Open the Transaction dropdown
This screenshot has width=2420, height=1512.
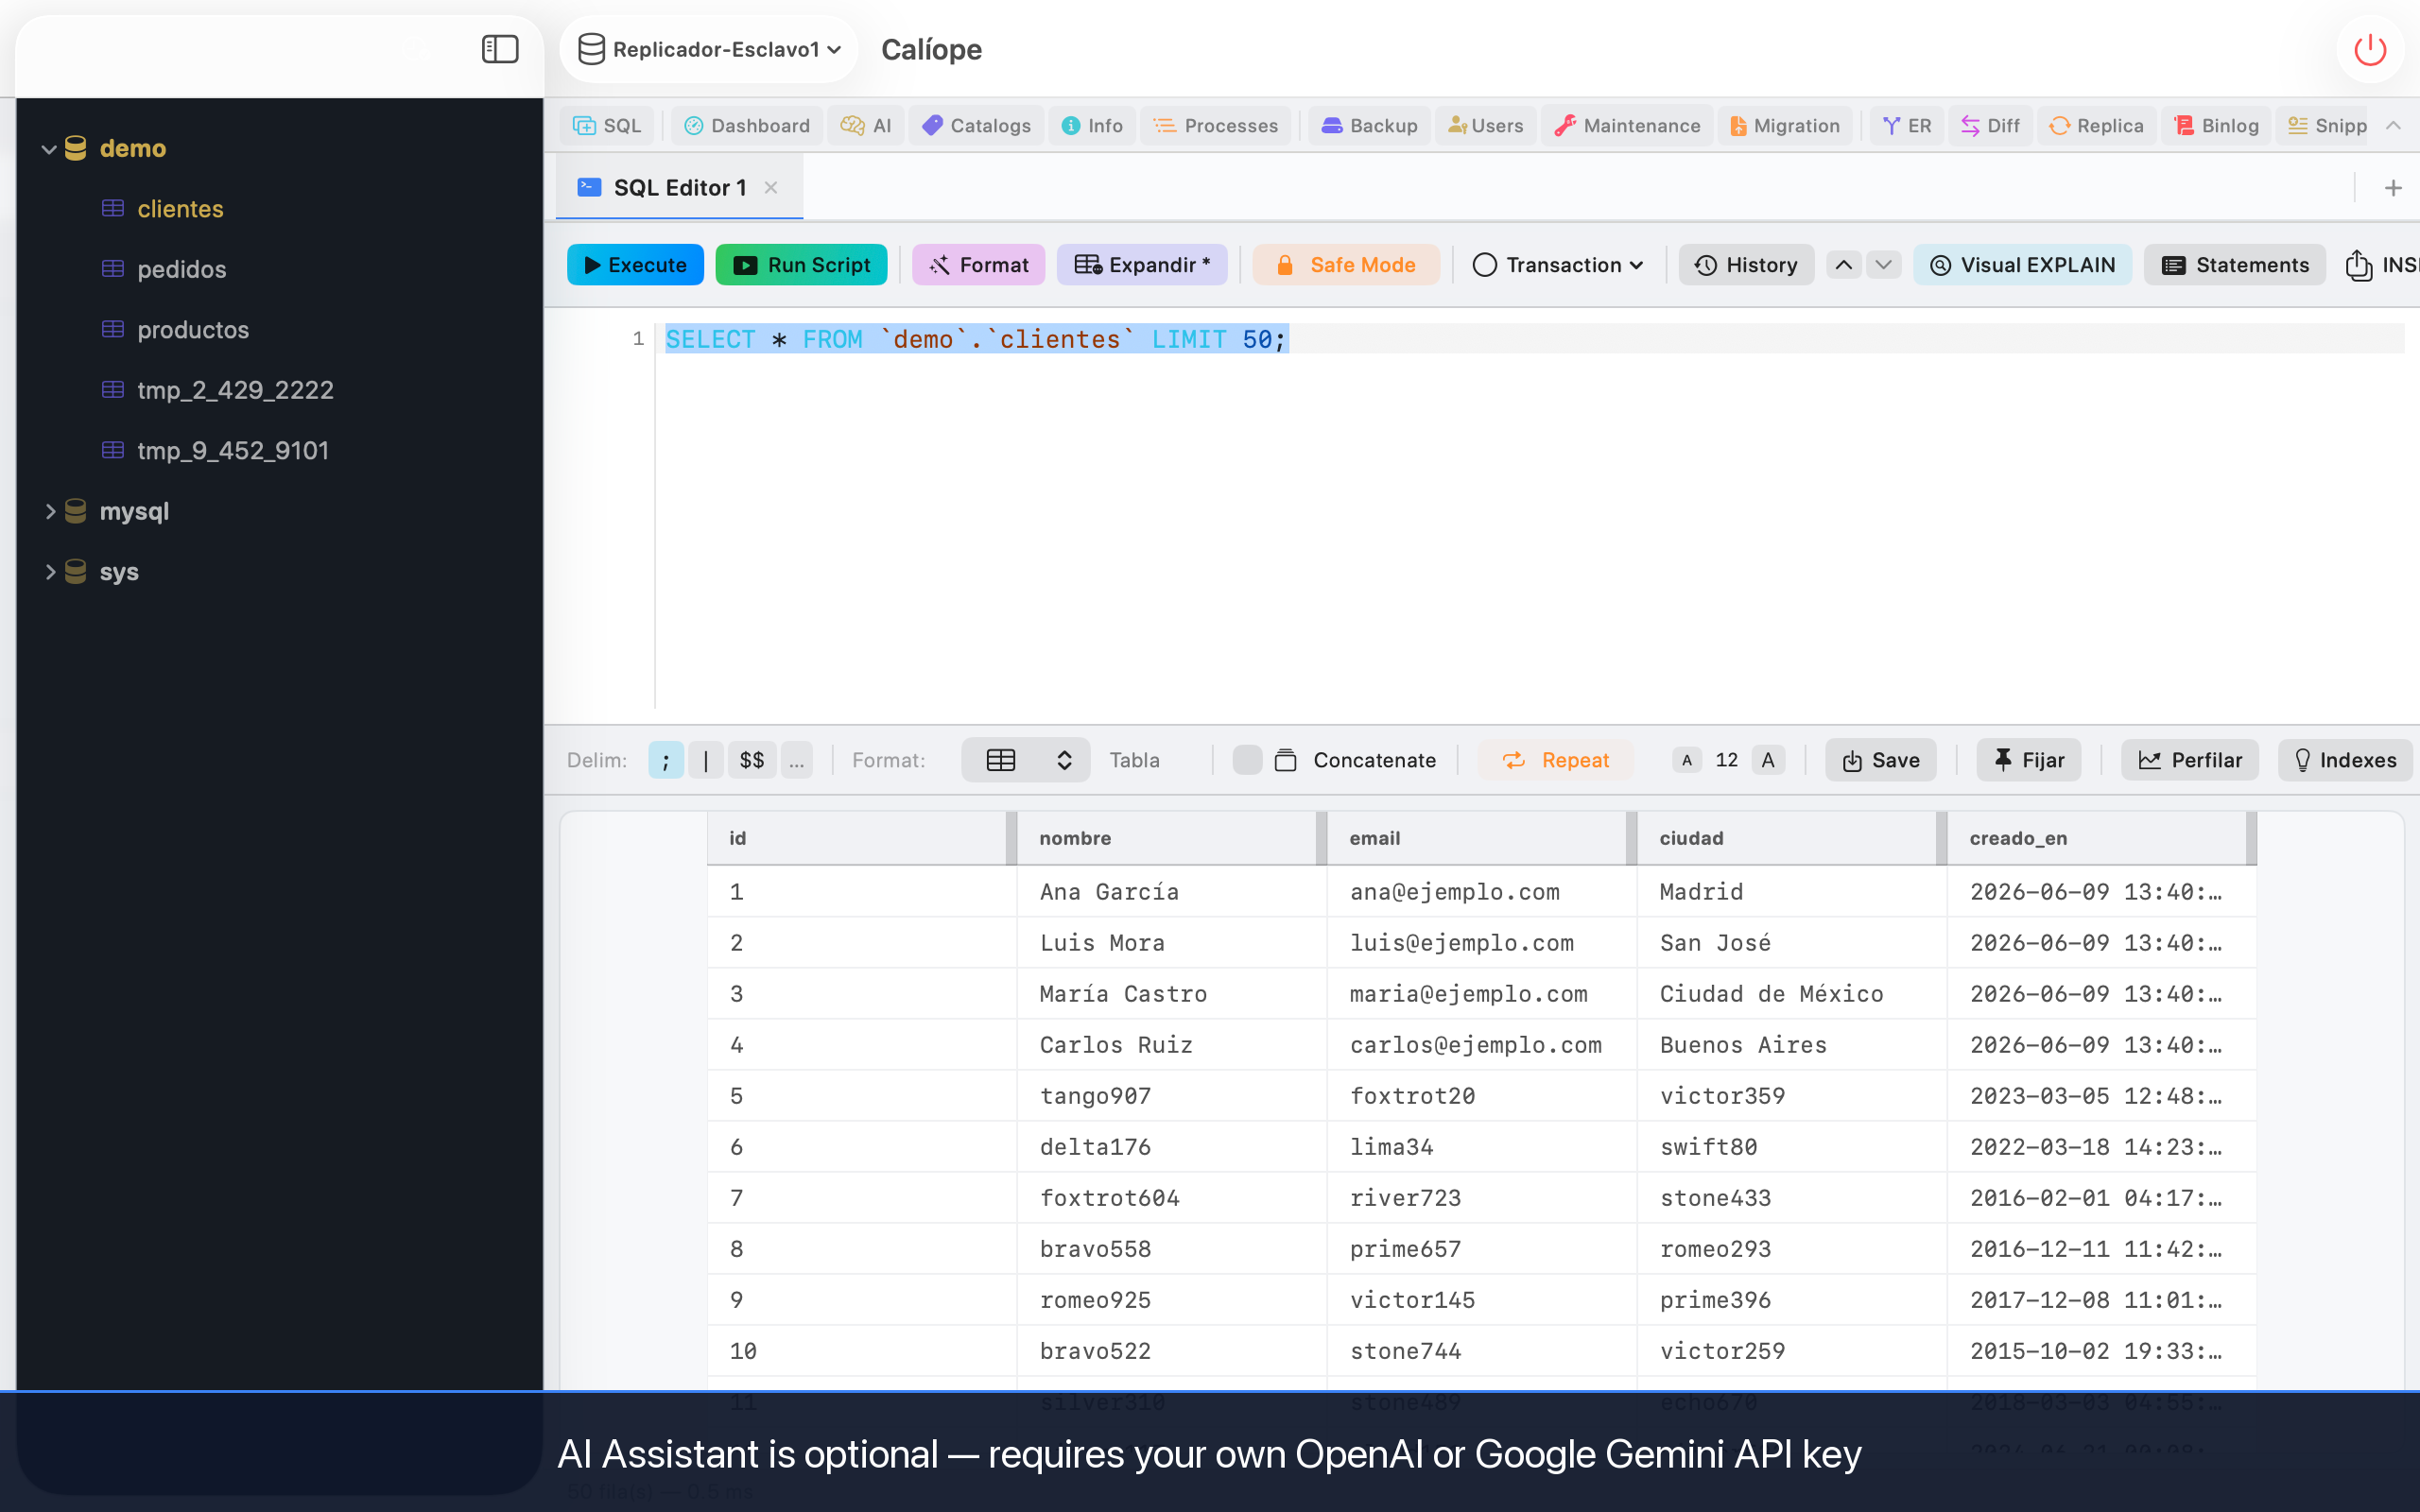click(x=1558, y=265)
